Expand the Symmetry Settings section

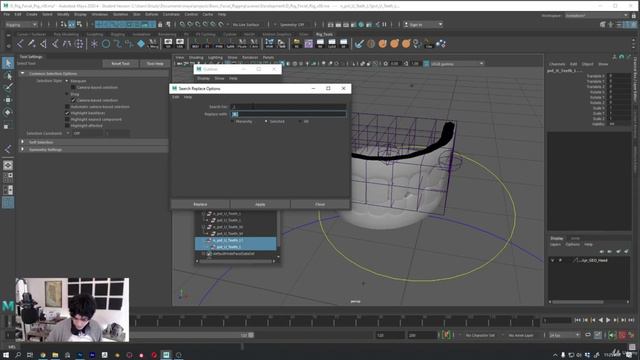[x=22, y=149]
